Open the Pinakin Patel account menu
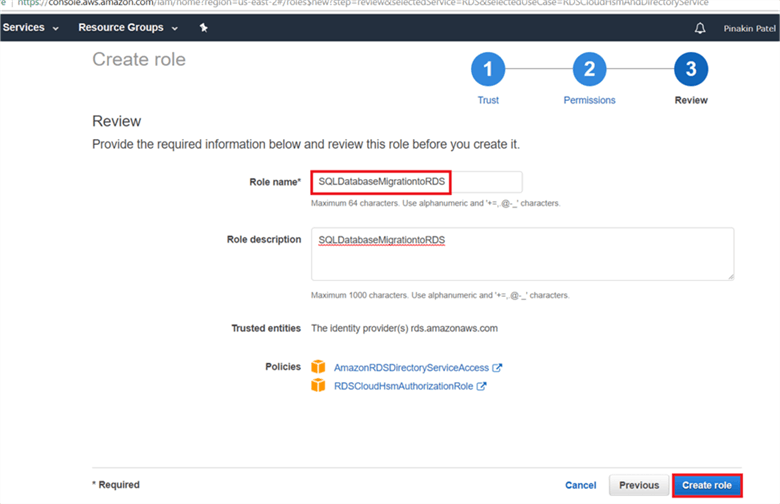This screenshot has height=504, width=780. [750, 28]
